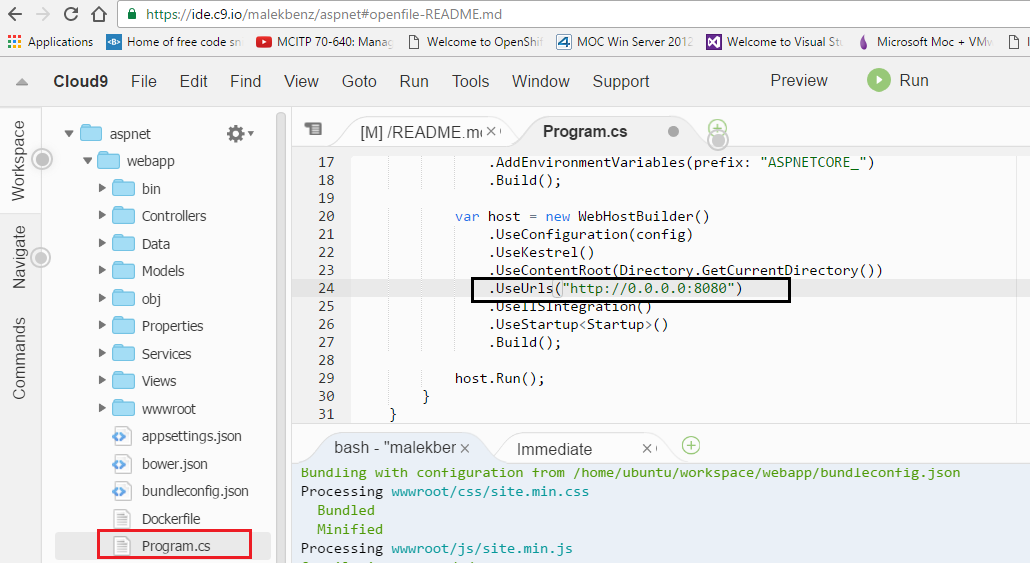Select Dockerfile in file tree
Viewport: 1030px width, 563px height.
coord(171,519)
